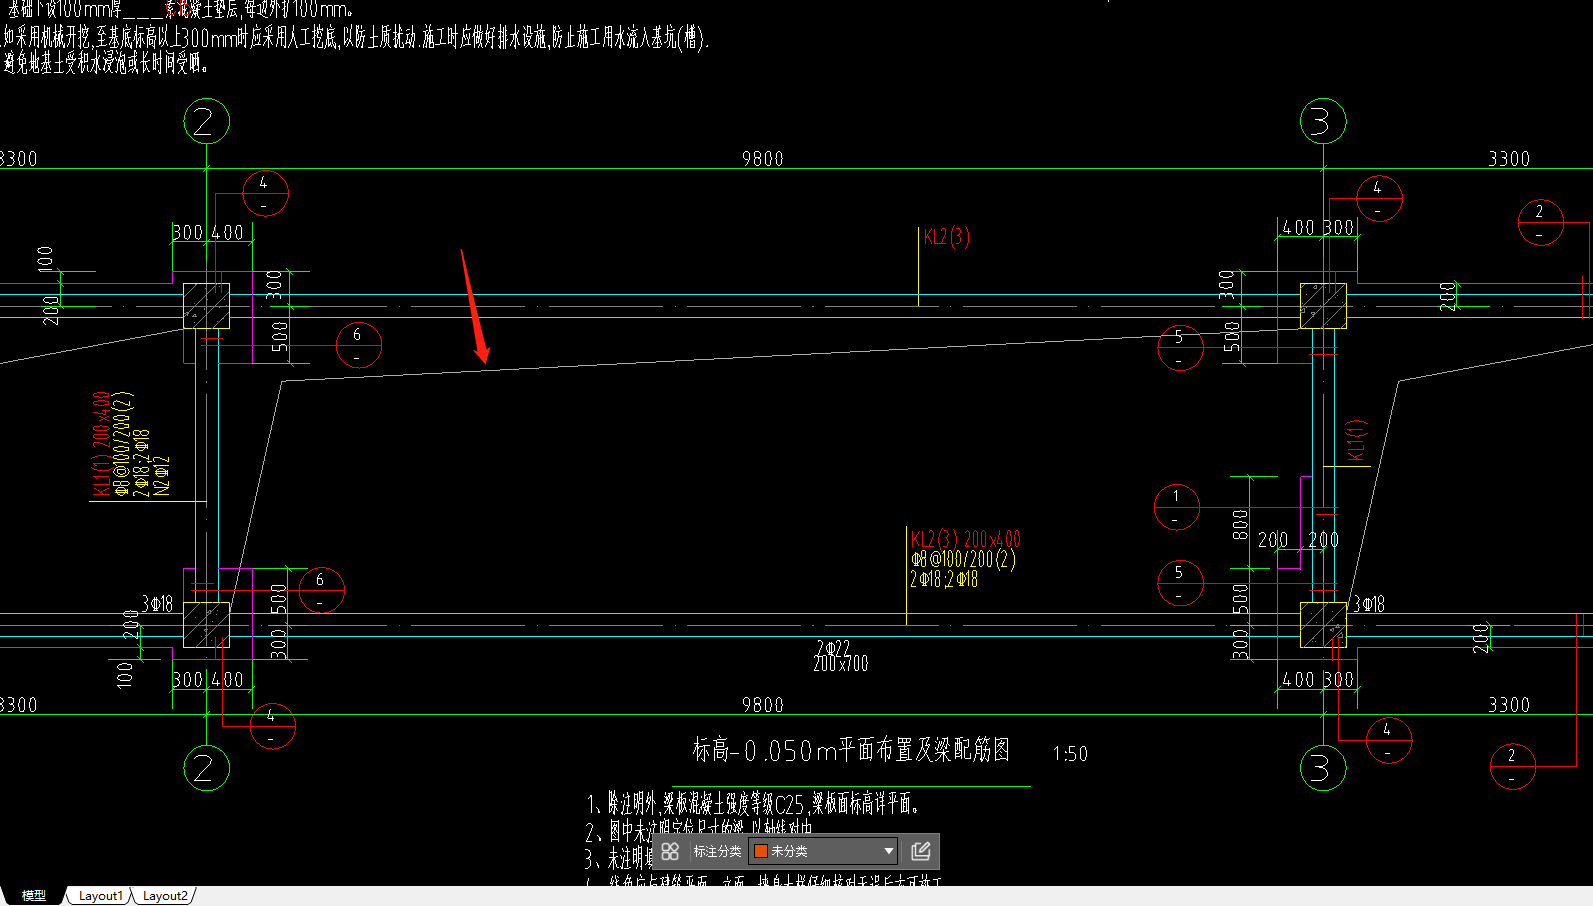Click the four-squares category icon in the annotation toolbar
Screen dimensions: 1593x906
[x=670, y=851]
